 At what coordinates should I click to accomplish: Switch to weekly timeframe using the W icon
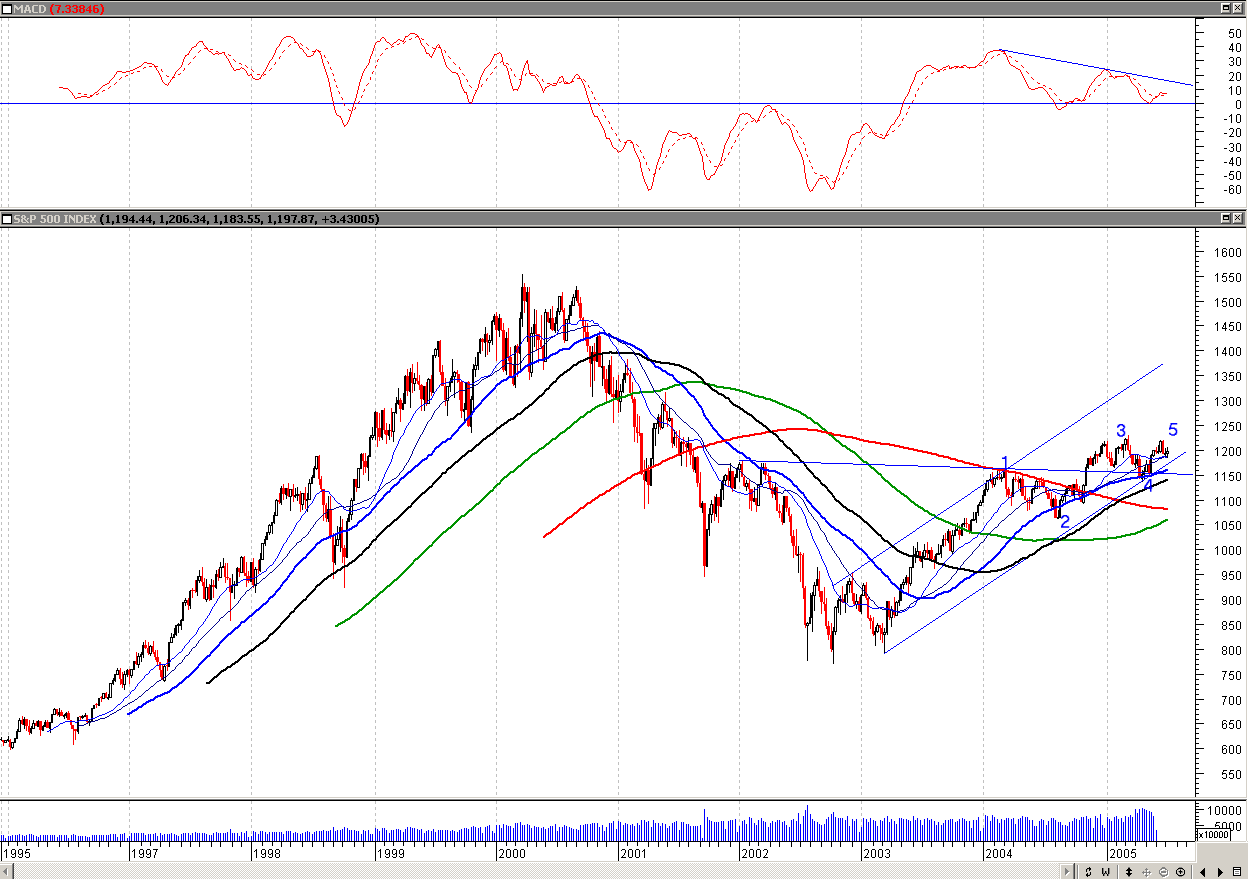[1105, 872]
